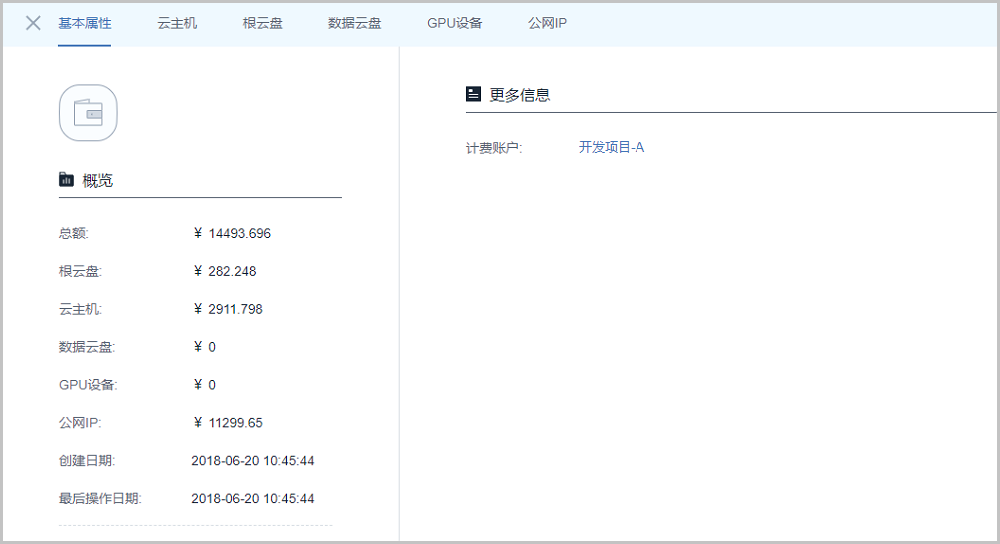Click the 概览 chart icon
Screen dimensions: 1000x544
pyautogui.click(x=66, y=180)
